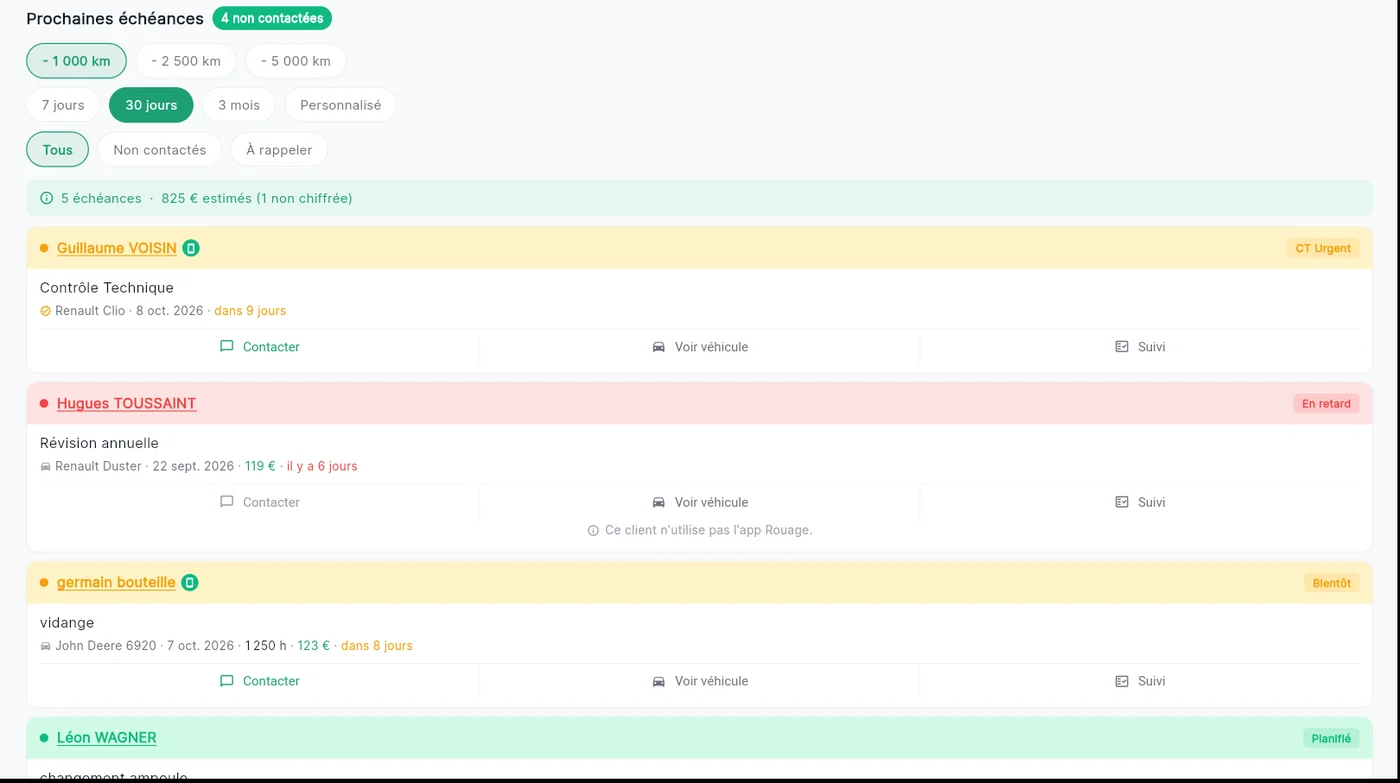Click the 'Contrôle Technique' title

click(x=107, y=288)
